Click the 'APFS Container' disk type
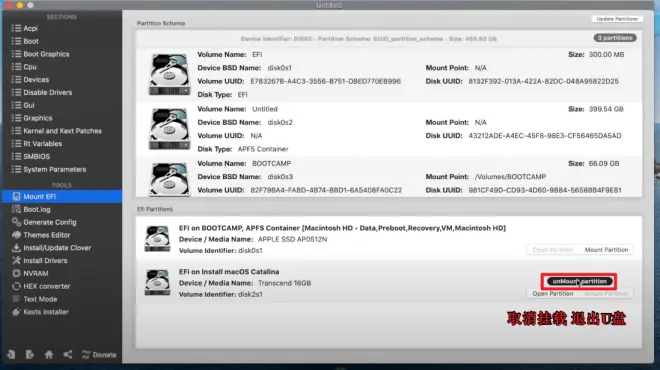The image size is (660, 370). (263, 149)
